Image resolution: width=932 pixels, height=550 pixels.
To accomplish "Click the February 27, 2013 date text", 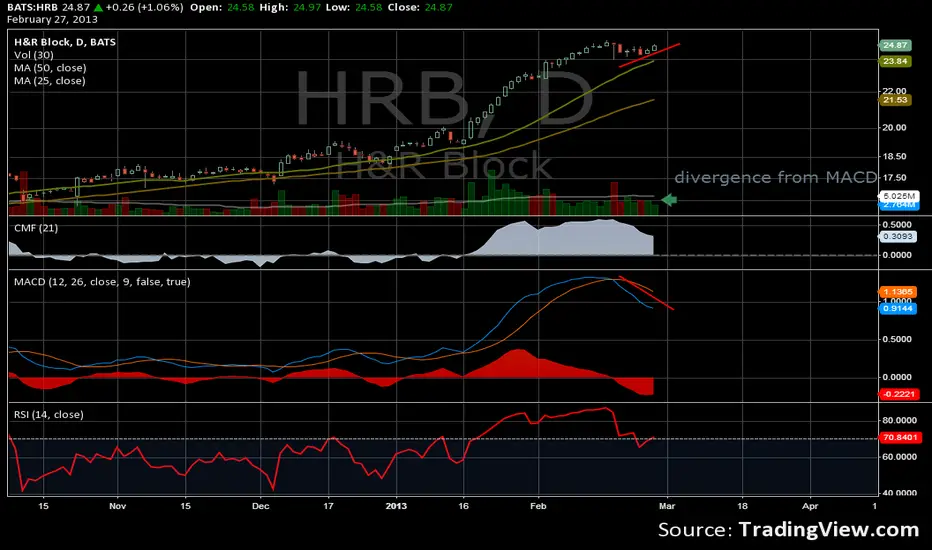I will [x=52, y=19].
